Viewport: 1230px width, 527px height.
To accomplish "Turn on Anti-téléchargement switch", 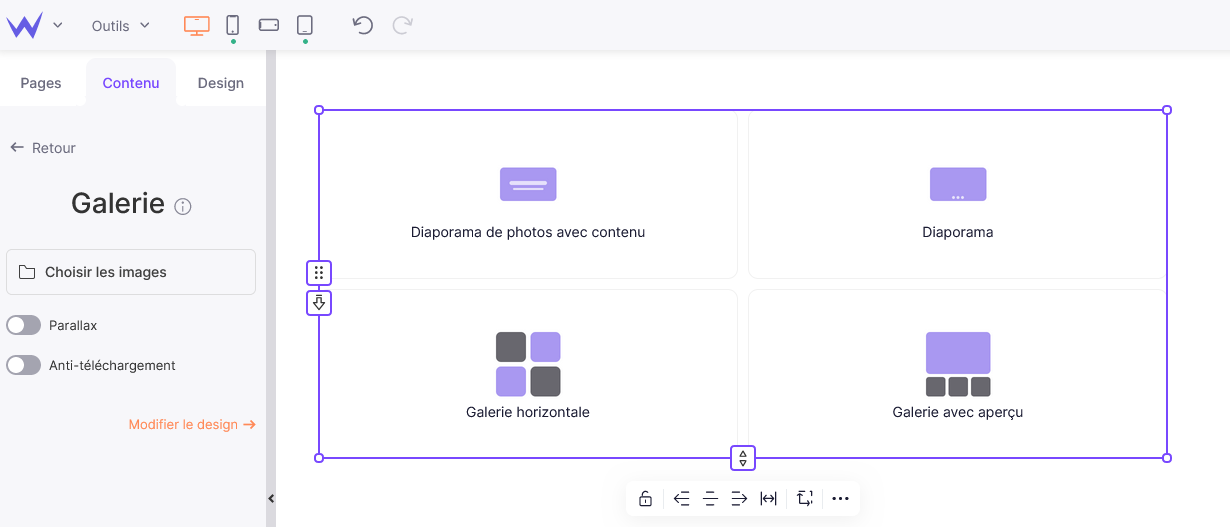I will coord(24,365).
